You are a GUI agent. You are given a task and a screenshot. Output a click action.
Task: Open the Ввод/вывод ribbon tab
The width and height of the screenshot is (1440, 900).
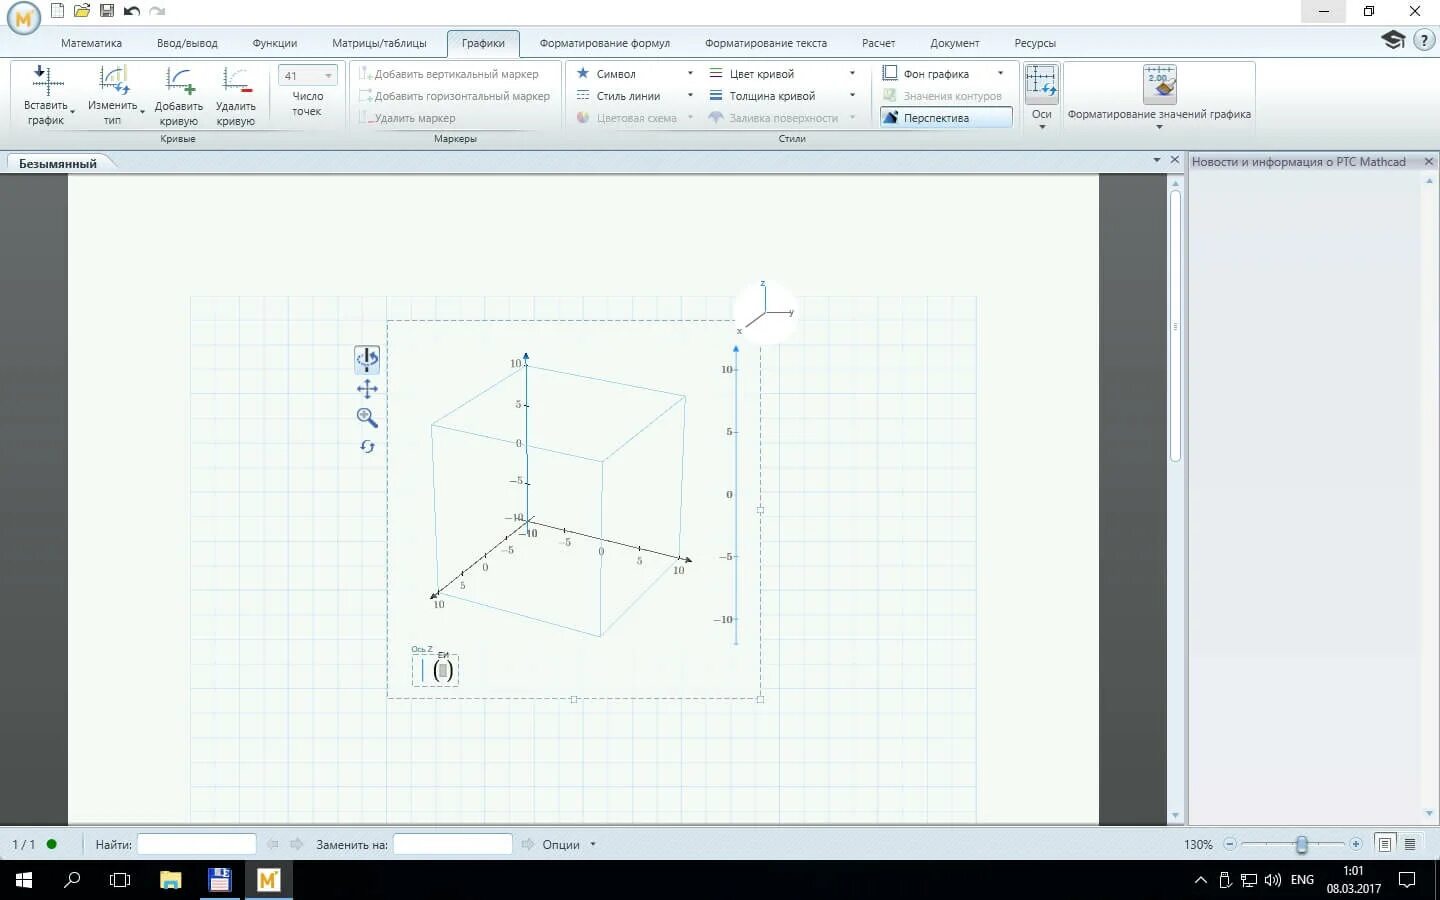(x=187, y=43)
